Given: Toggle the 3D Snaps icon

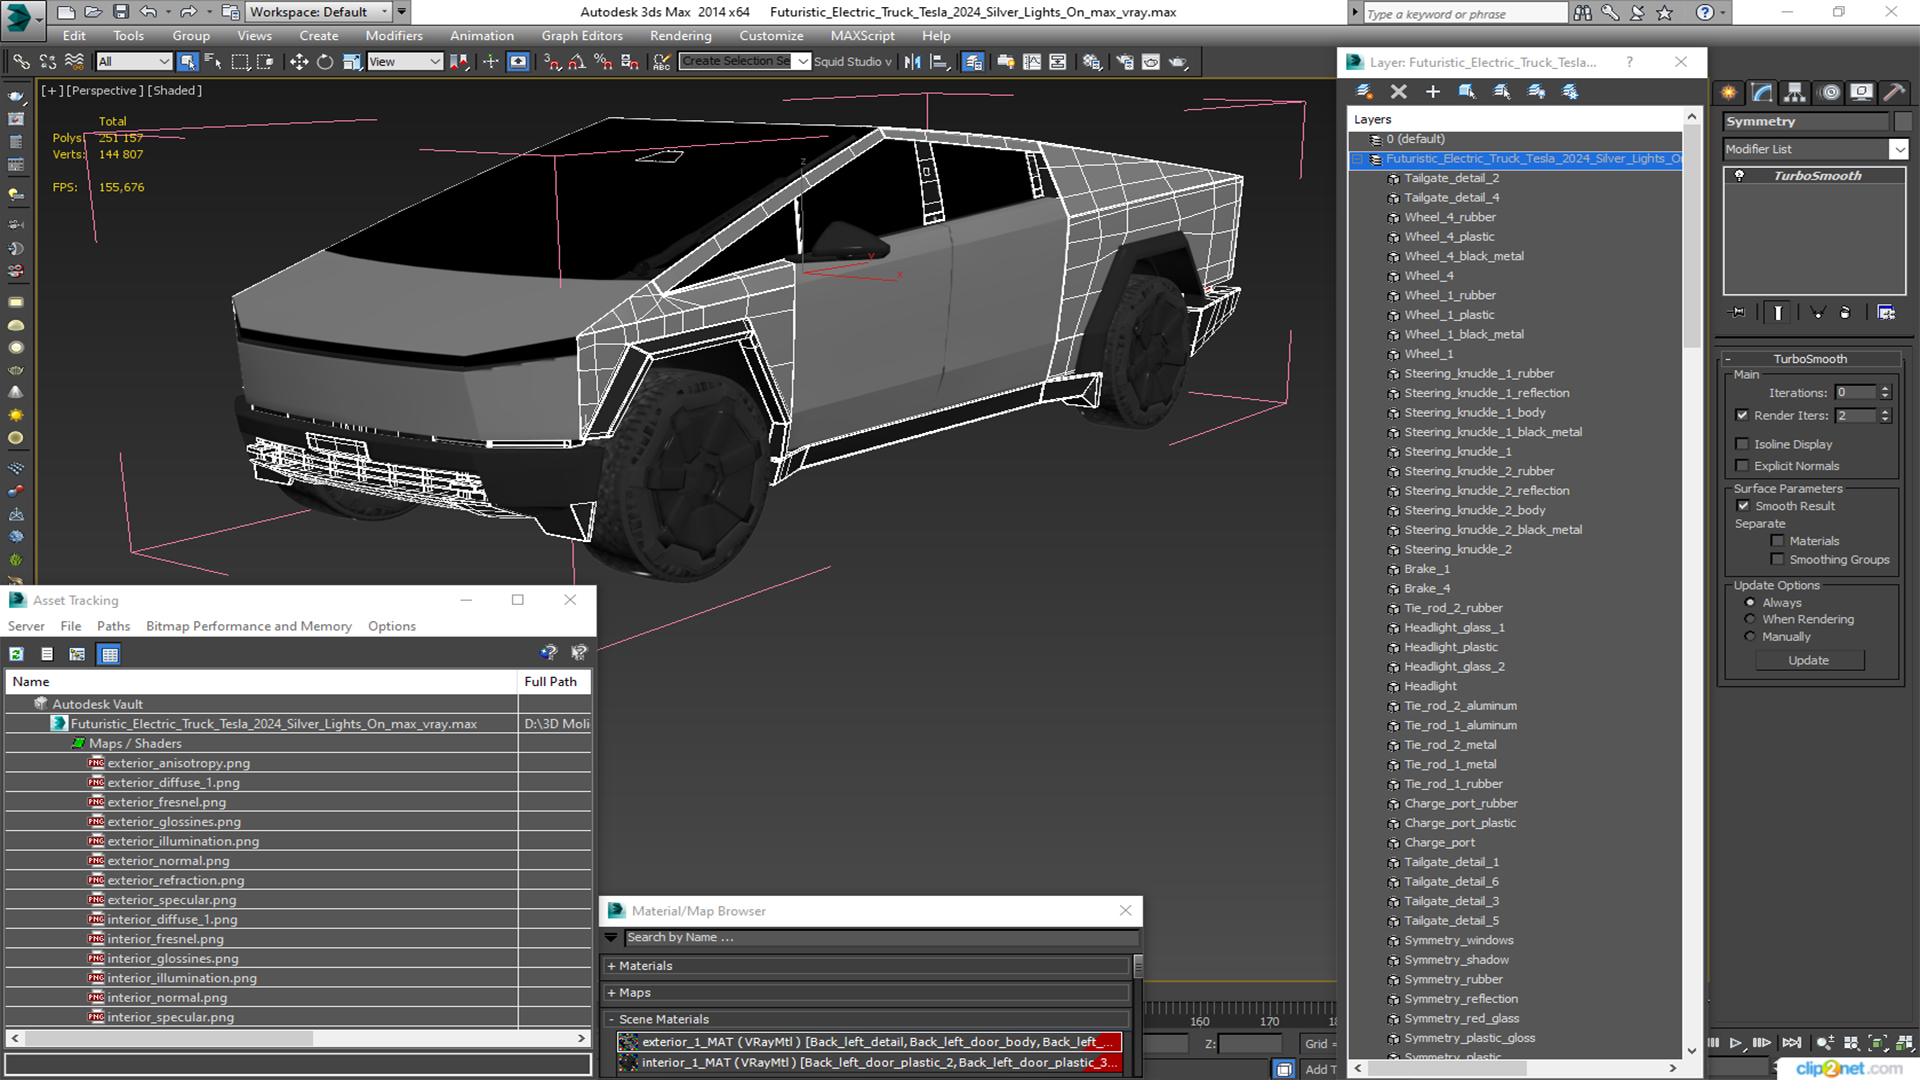Looking at the screenshot, I should pyautogui.click(x=552, y=62).
